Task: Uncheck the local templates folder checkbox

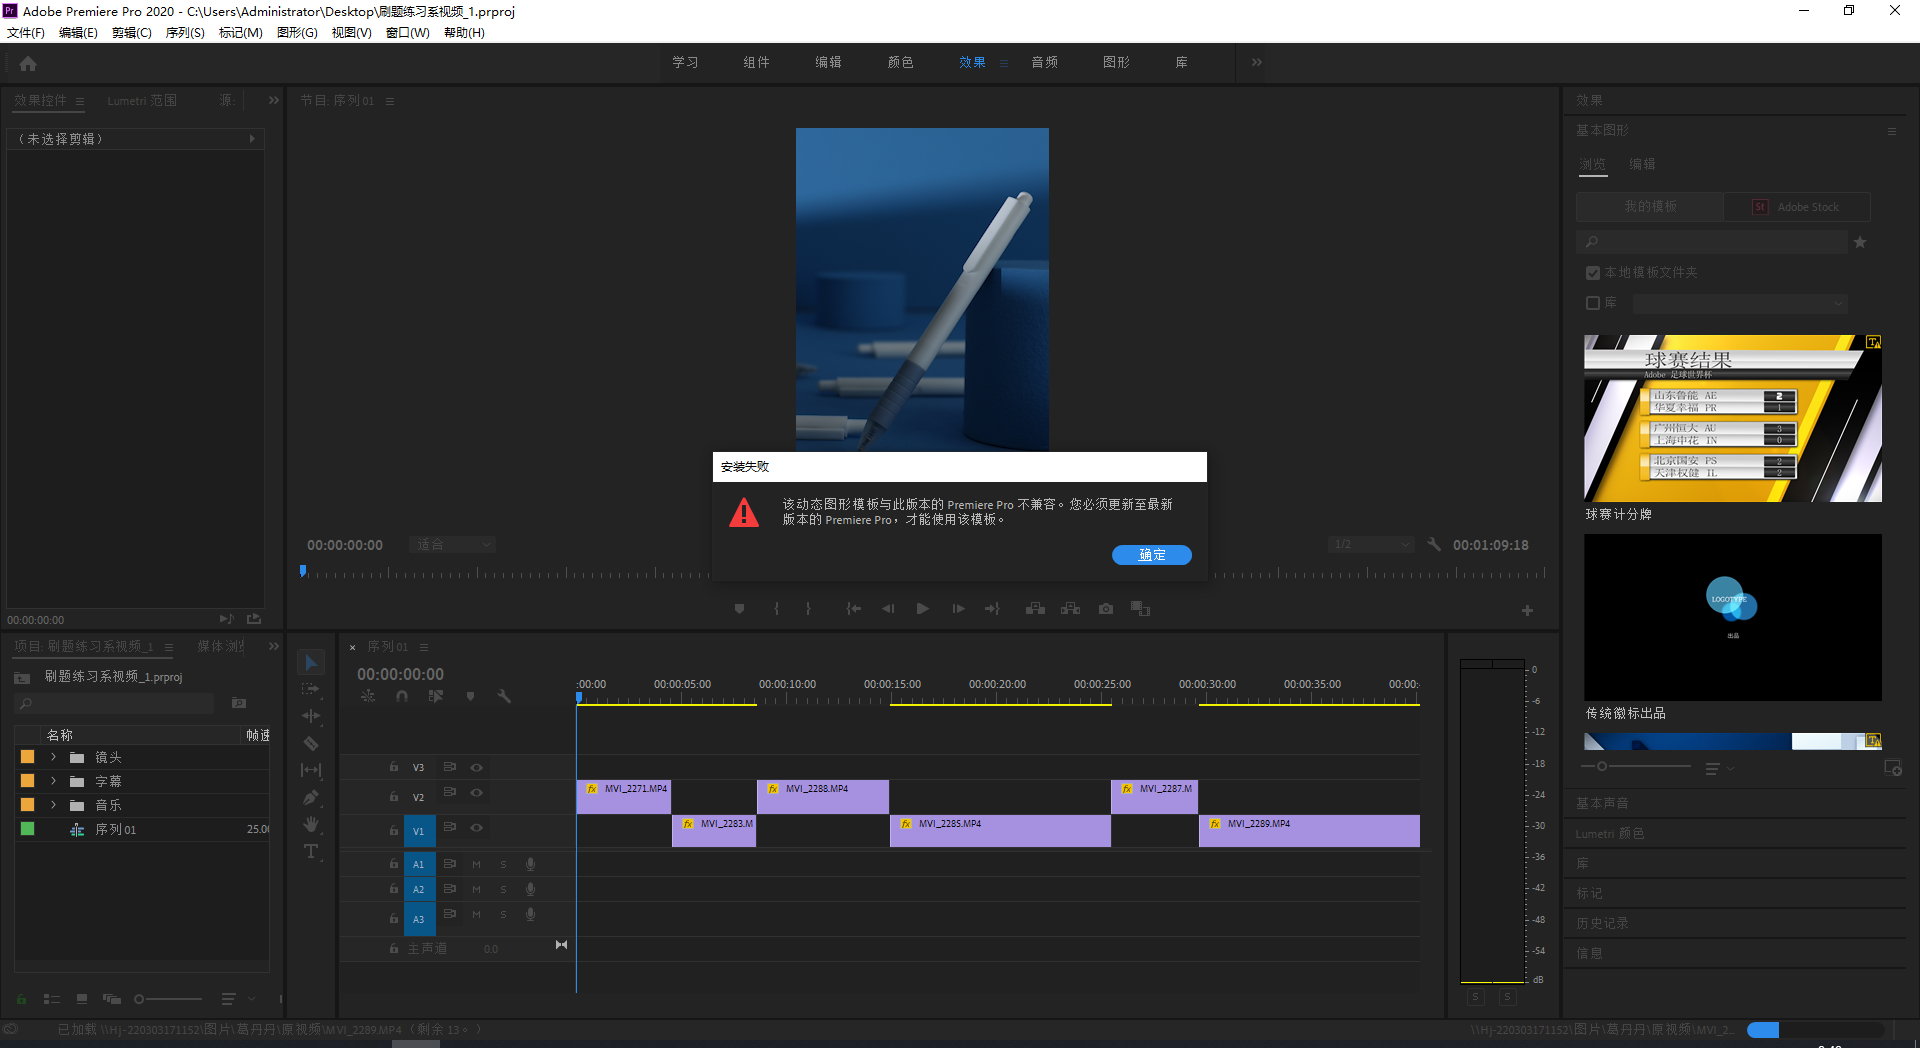Action: pyautogui.click(x=1593, y=273)
